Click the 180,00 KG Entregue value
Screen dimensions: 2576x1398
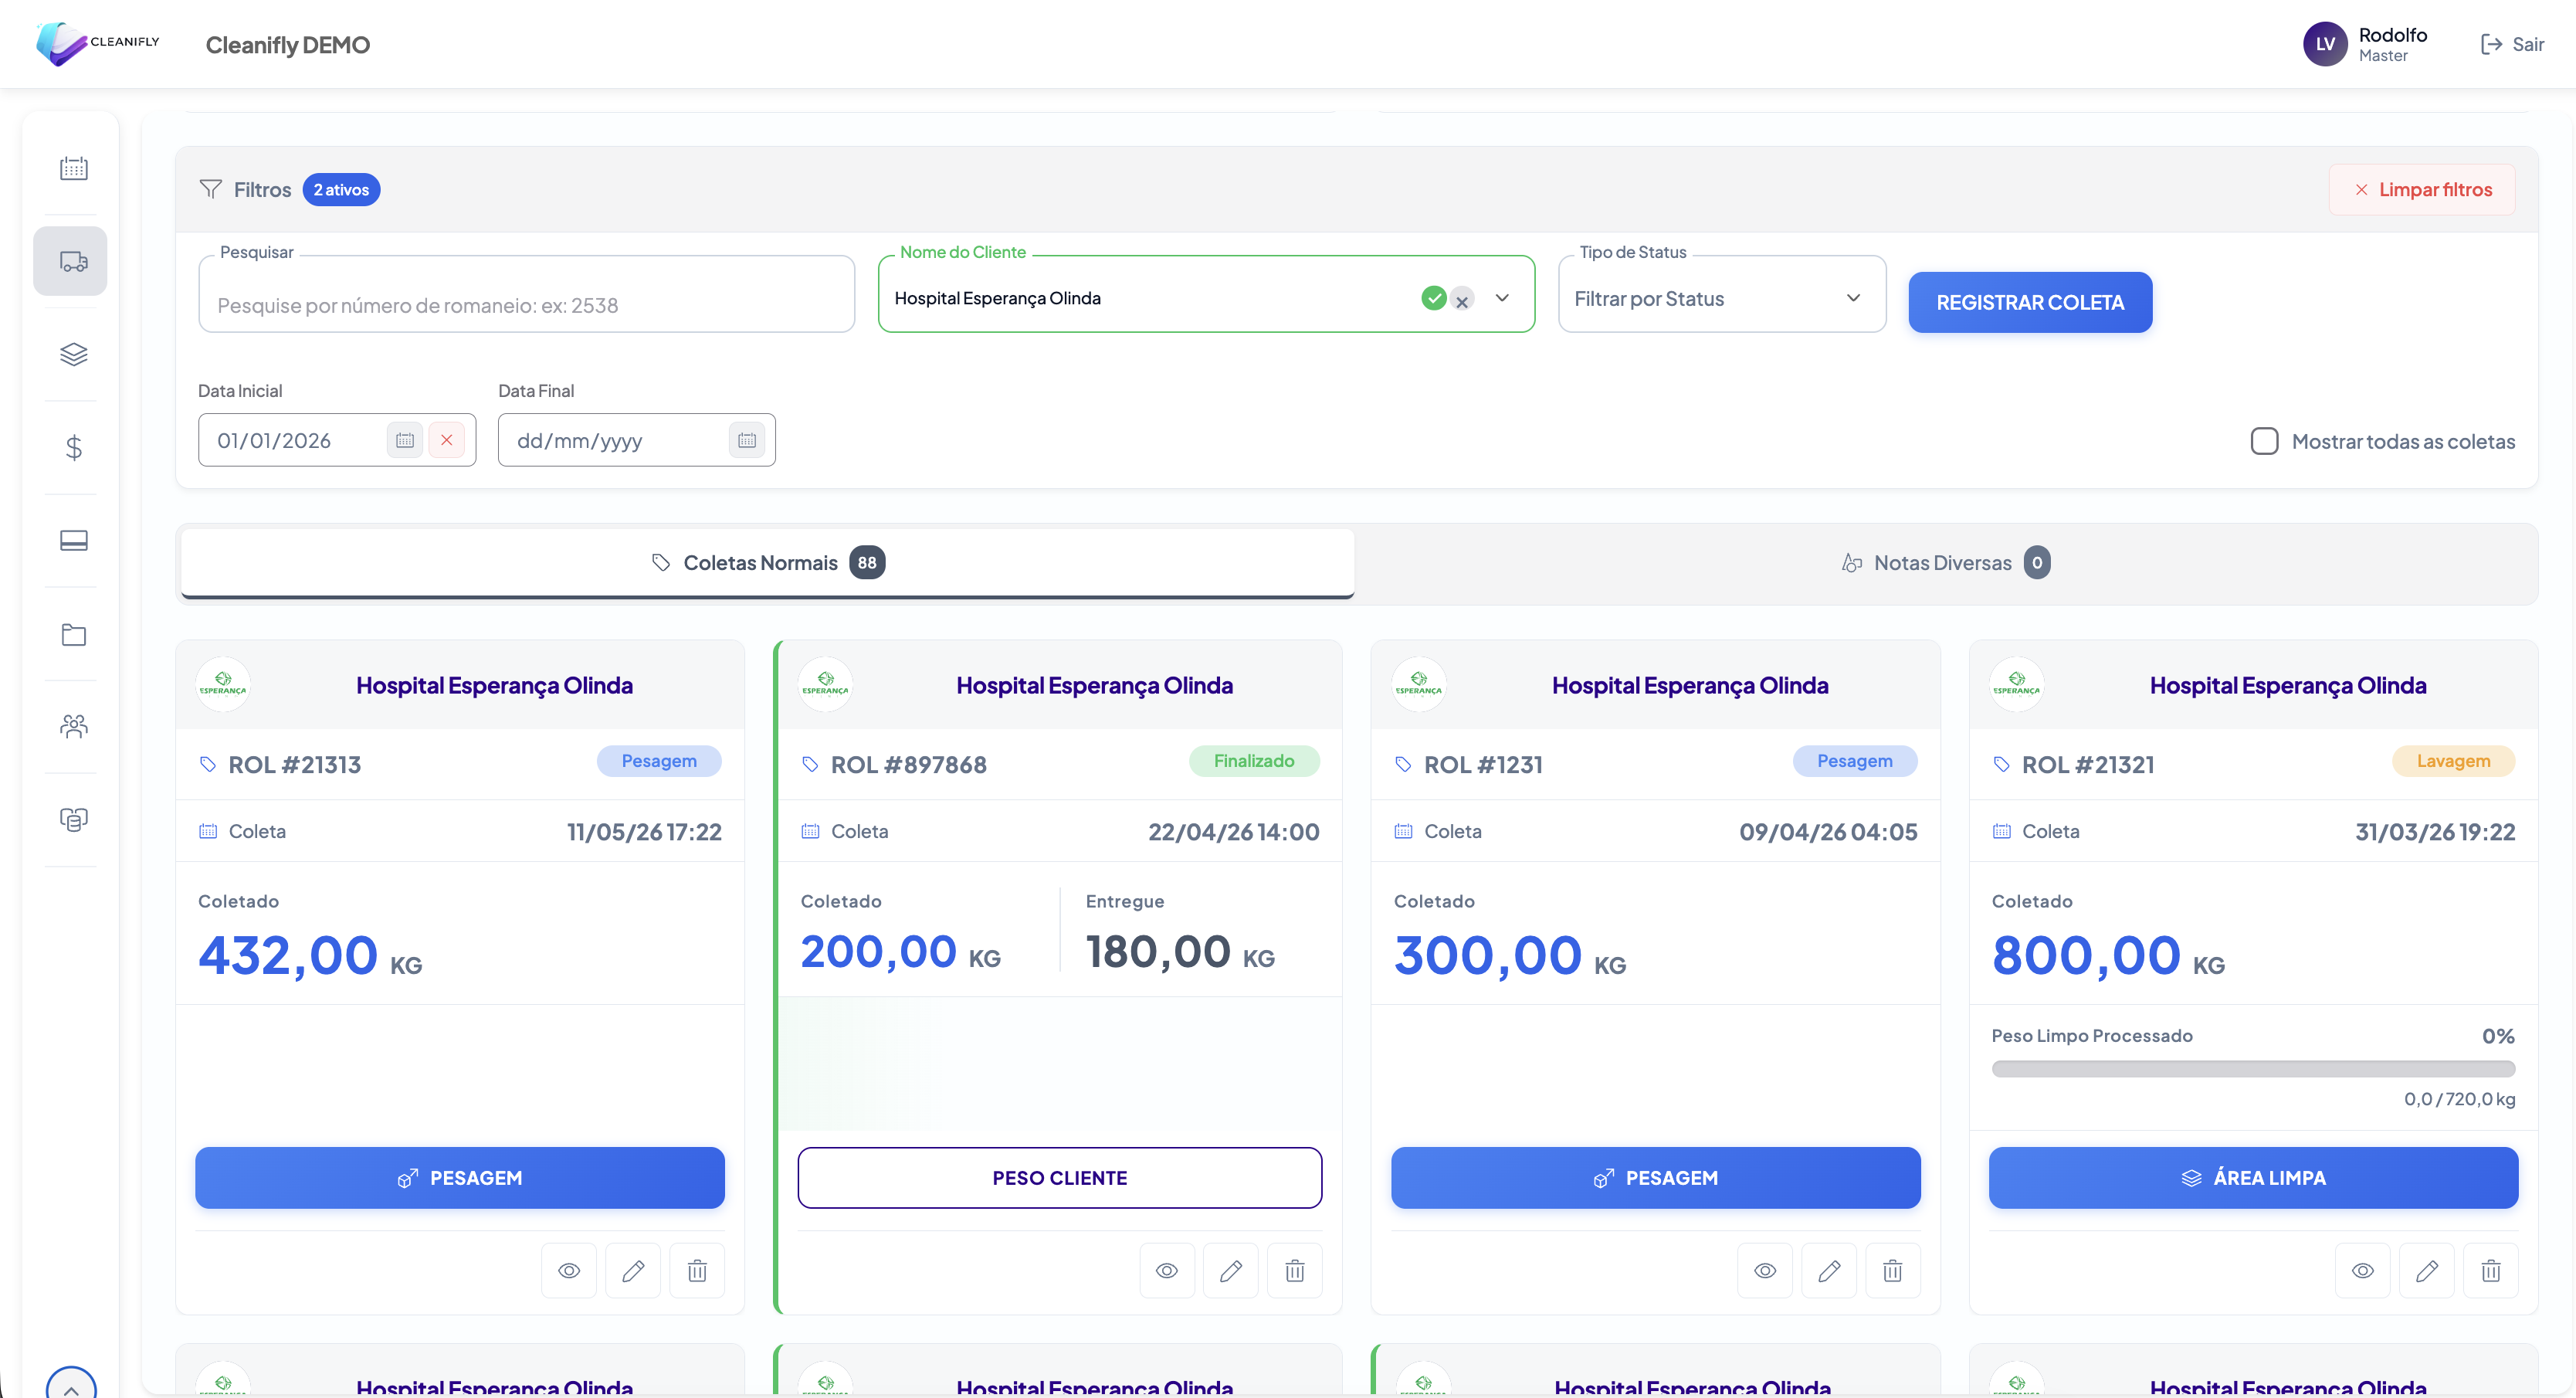[1180, 951]
